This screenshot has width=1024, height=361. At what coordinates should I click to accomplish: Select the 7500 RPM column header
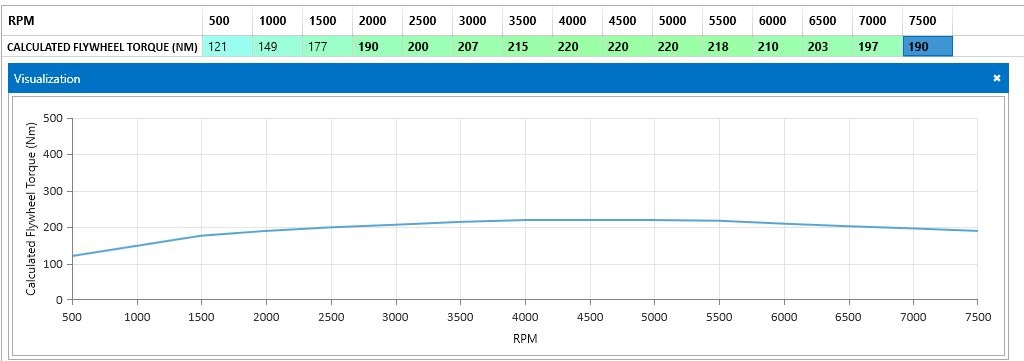point(928,21)
